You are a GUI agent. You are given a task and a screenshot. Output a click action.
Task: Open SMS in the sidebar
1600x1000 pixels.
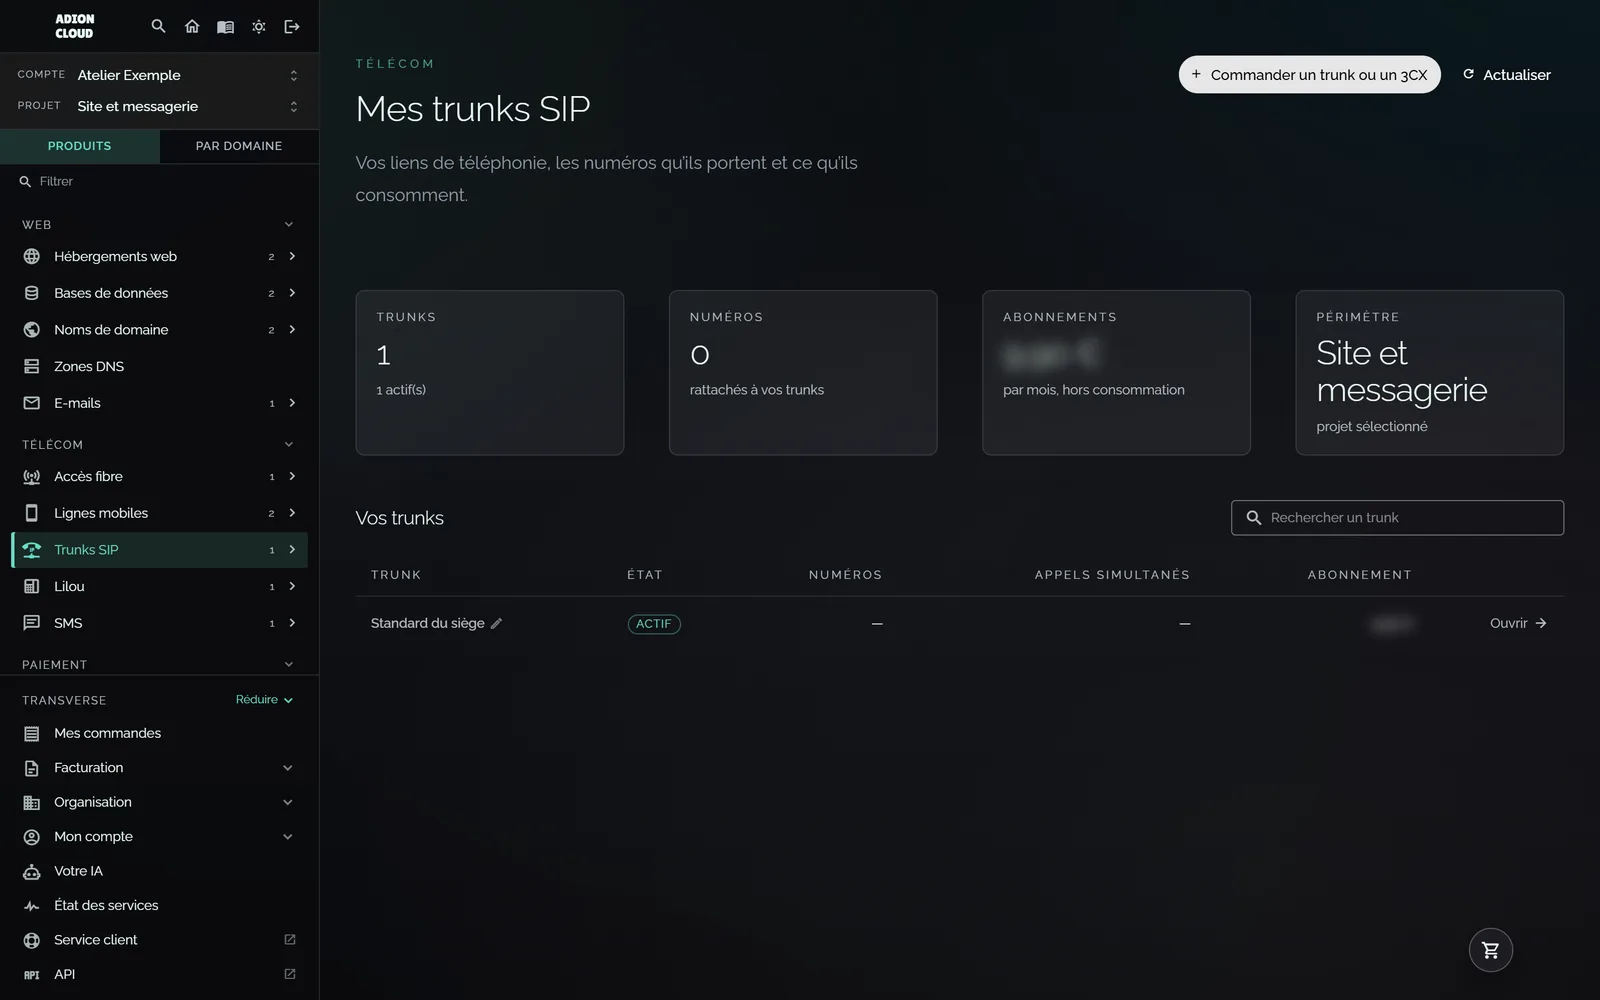pyautogui.click(x=159, y=623)
